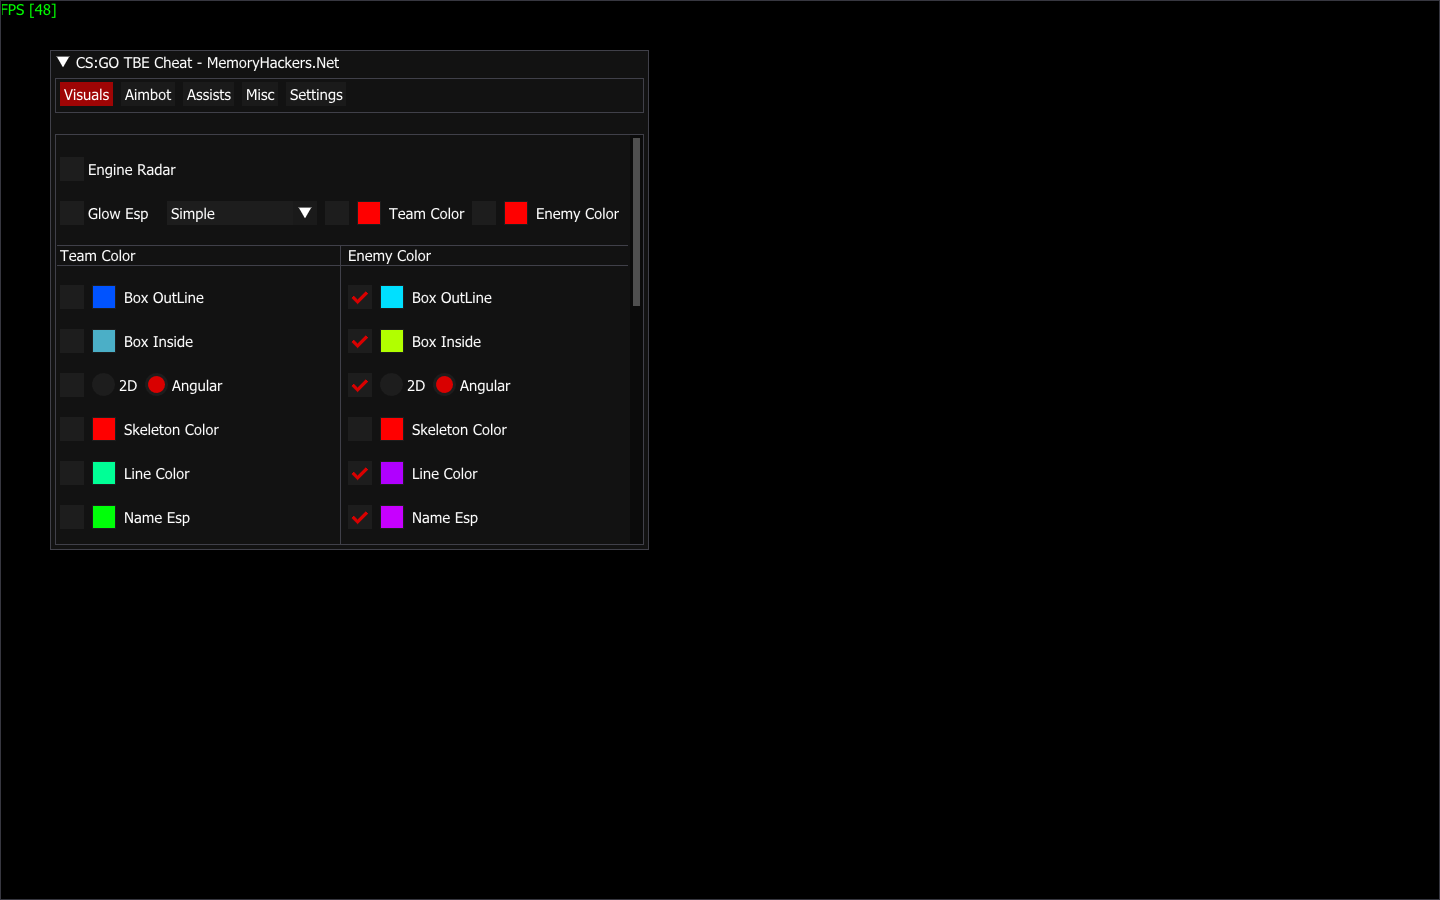Change the lime enemy Box Inside color
Image resolution: width=1440 pixels, height=900 pixels.
[x=392, y=341]
